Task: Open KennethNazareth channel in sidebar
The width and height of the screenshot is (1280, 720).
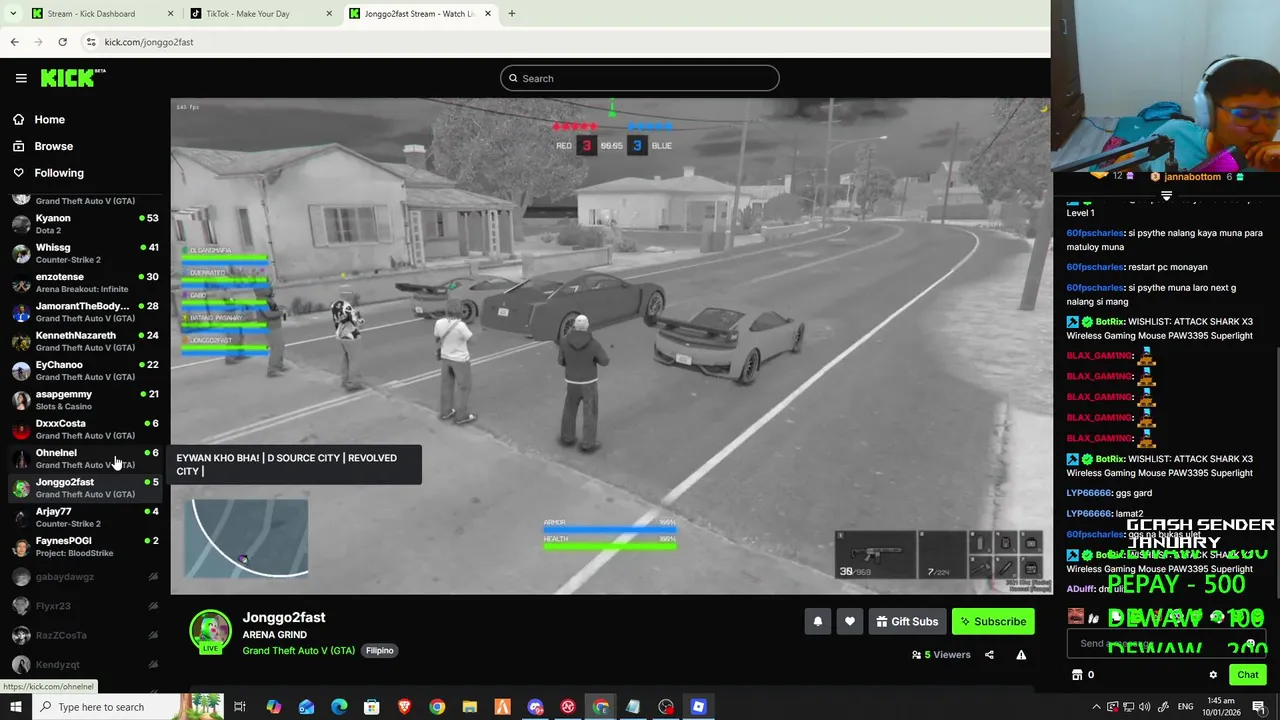Action: (x=85, y=341)
